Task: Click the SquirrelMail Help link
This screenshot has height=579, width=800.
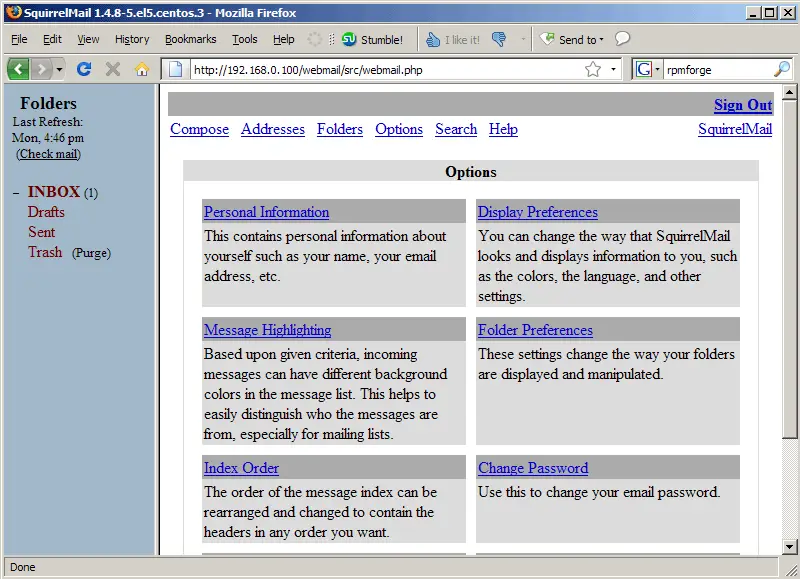Action: tap(503, 129)
